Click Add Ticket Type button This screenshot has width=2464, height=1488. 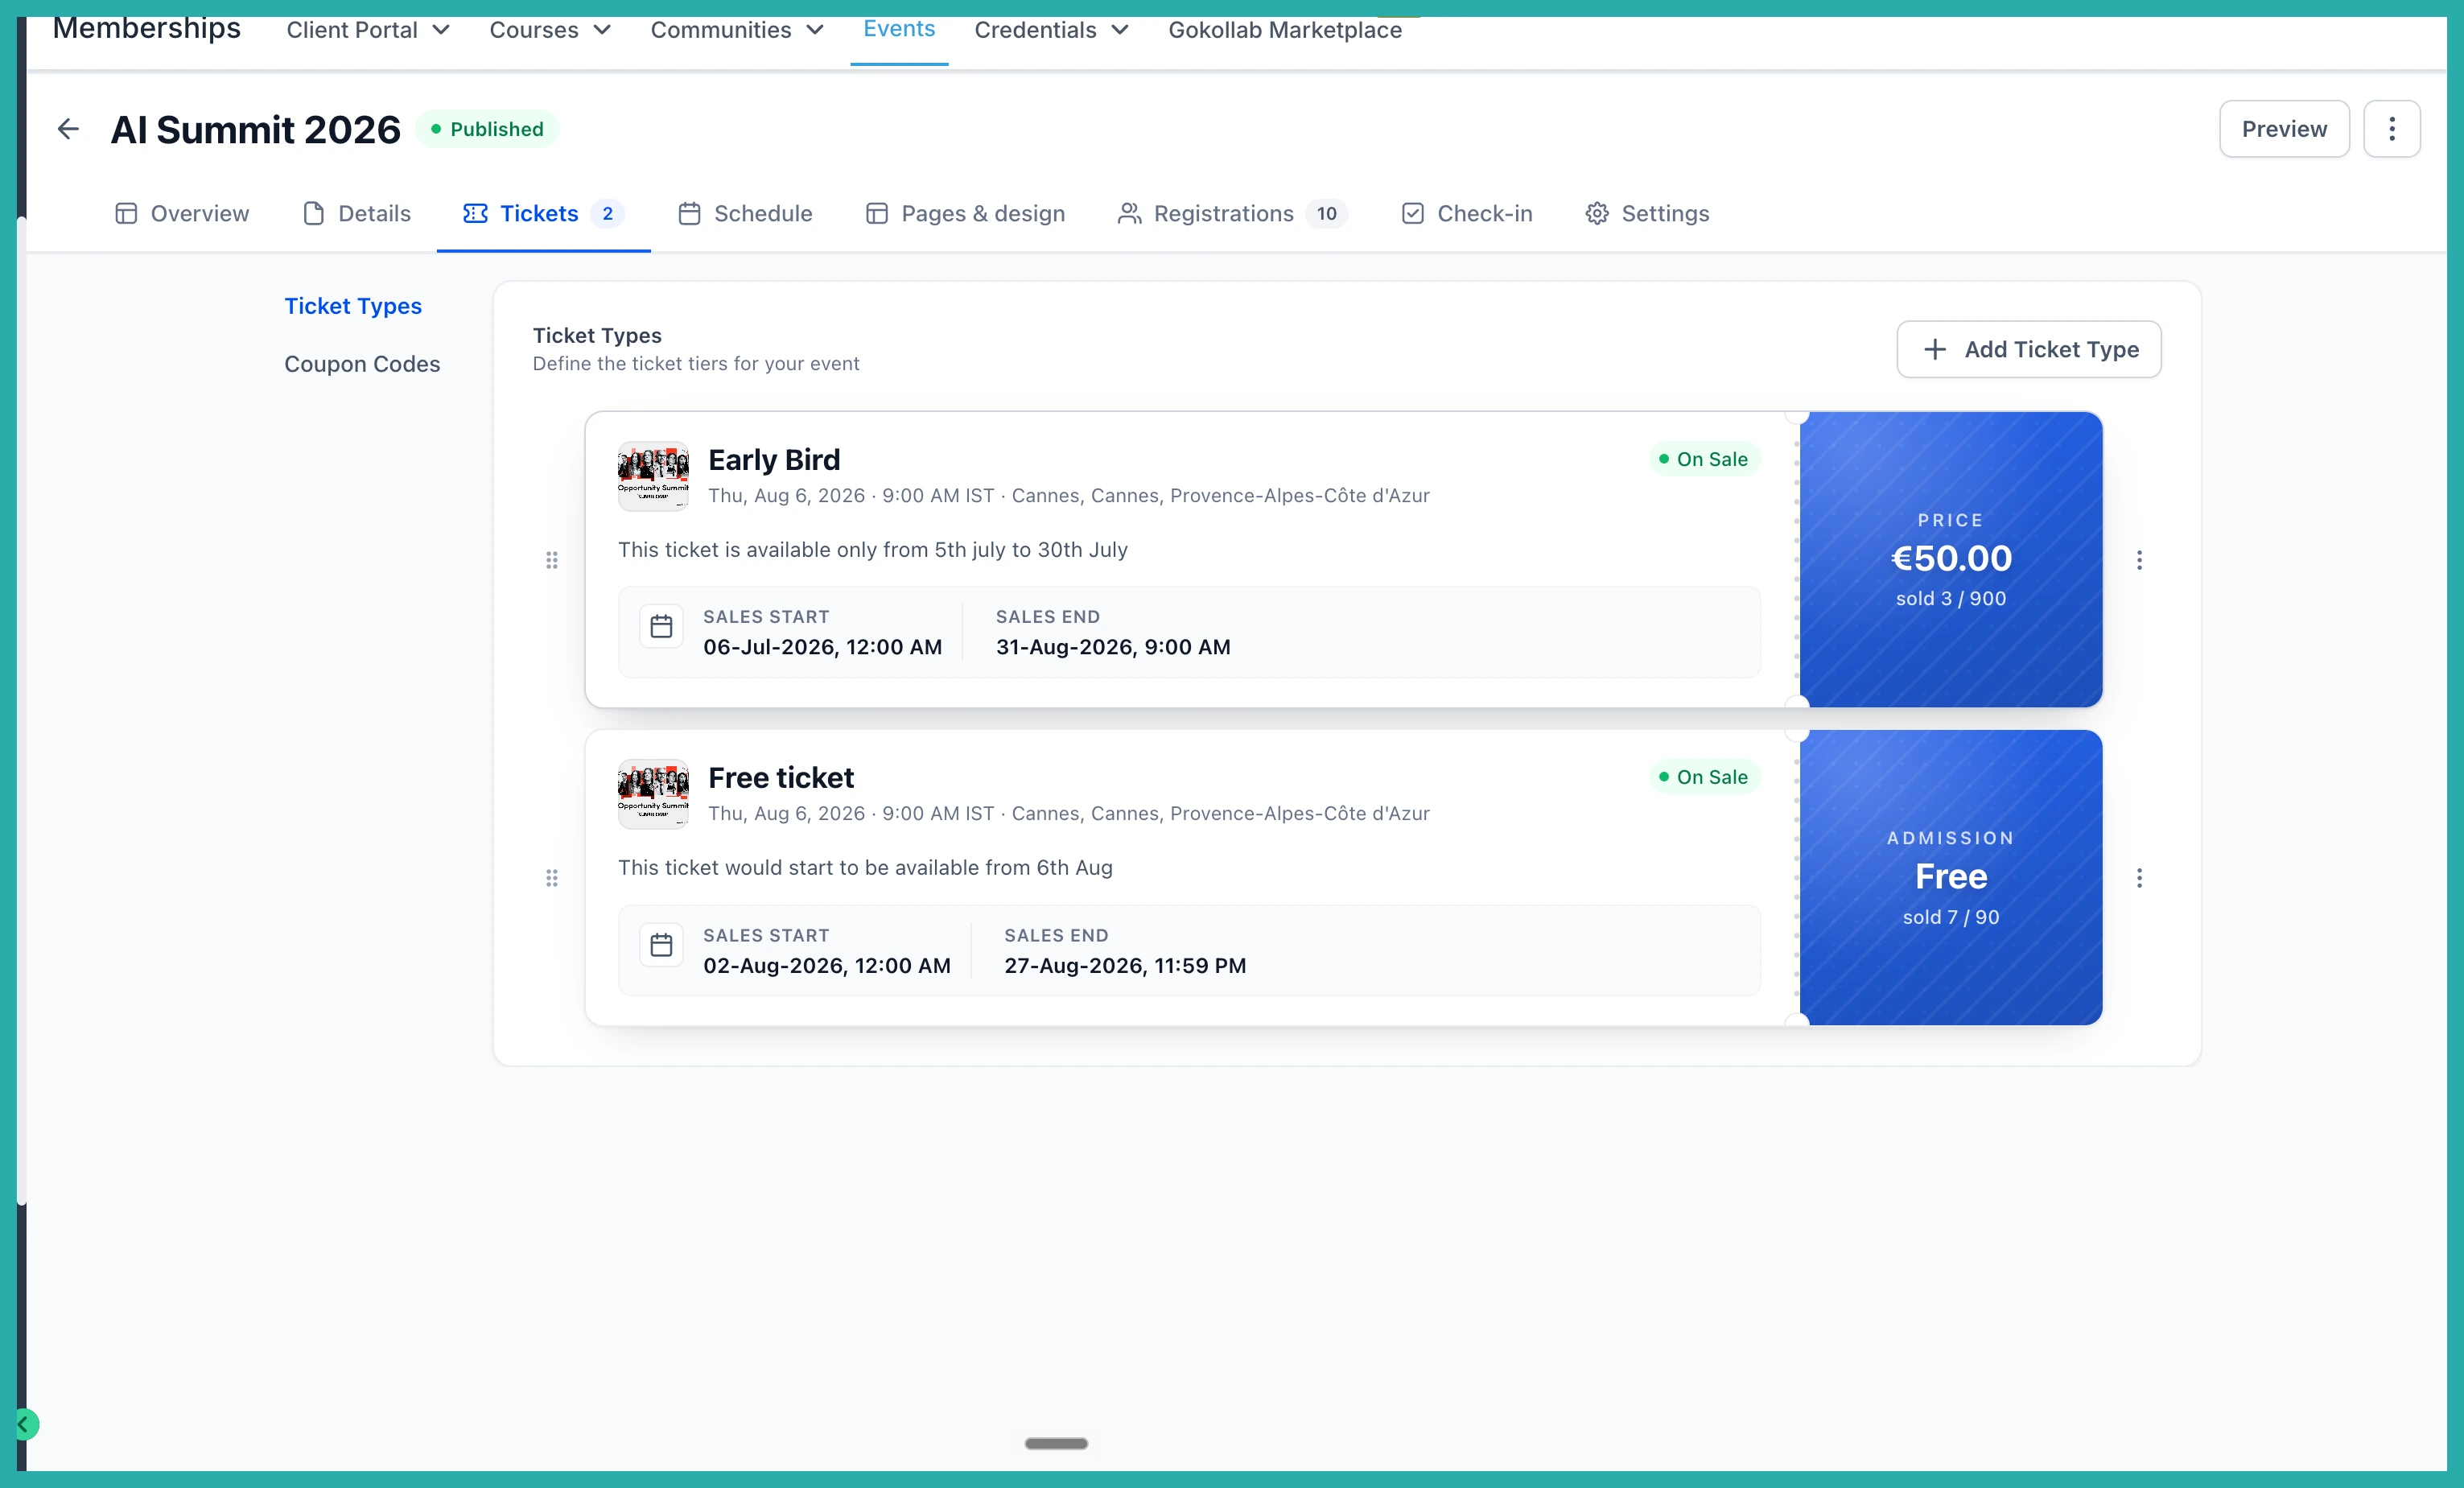(x=2028, y=349)
